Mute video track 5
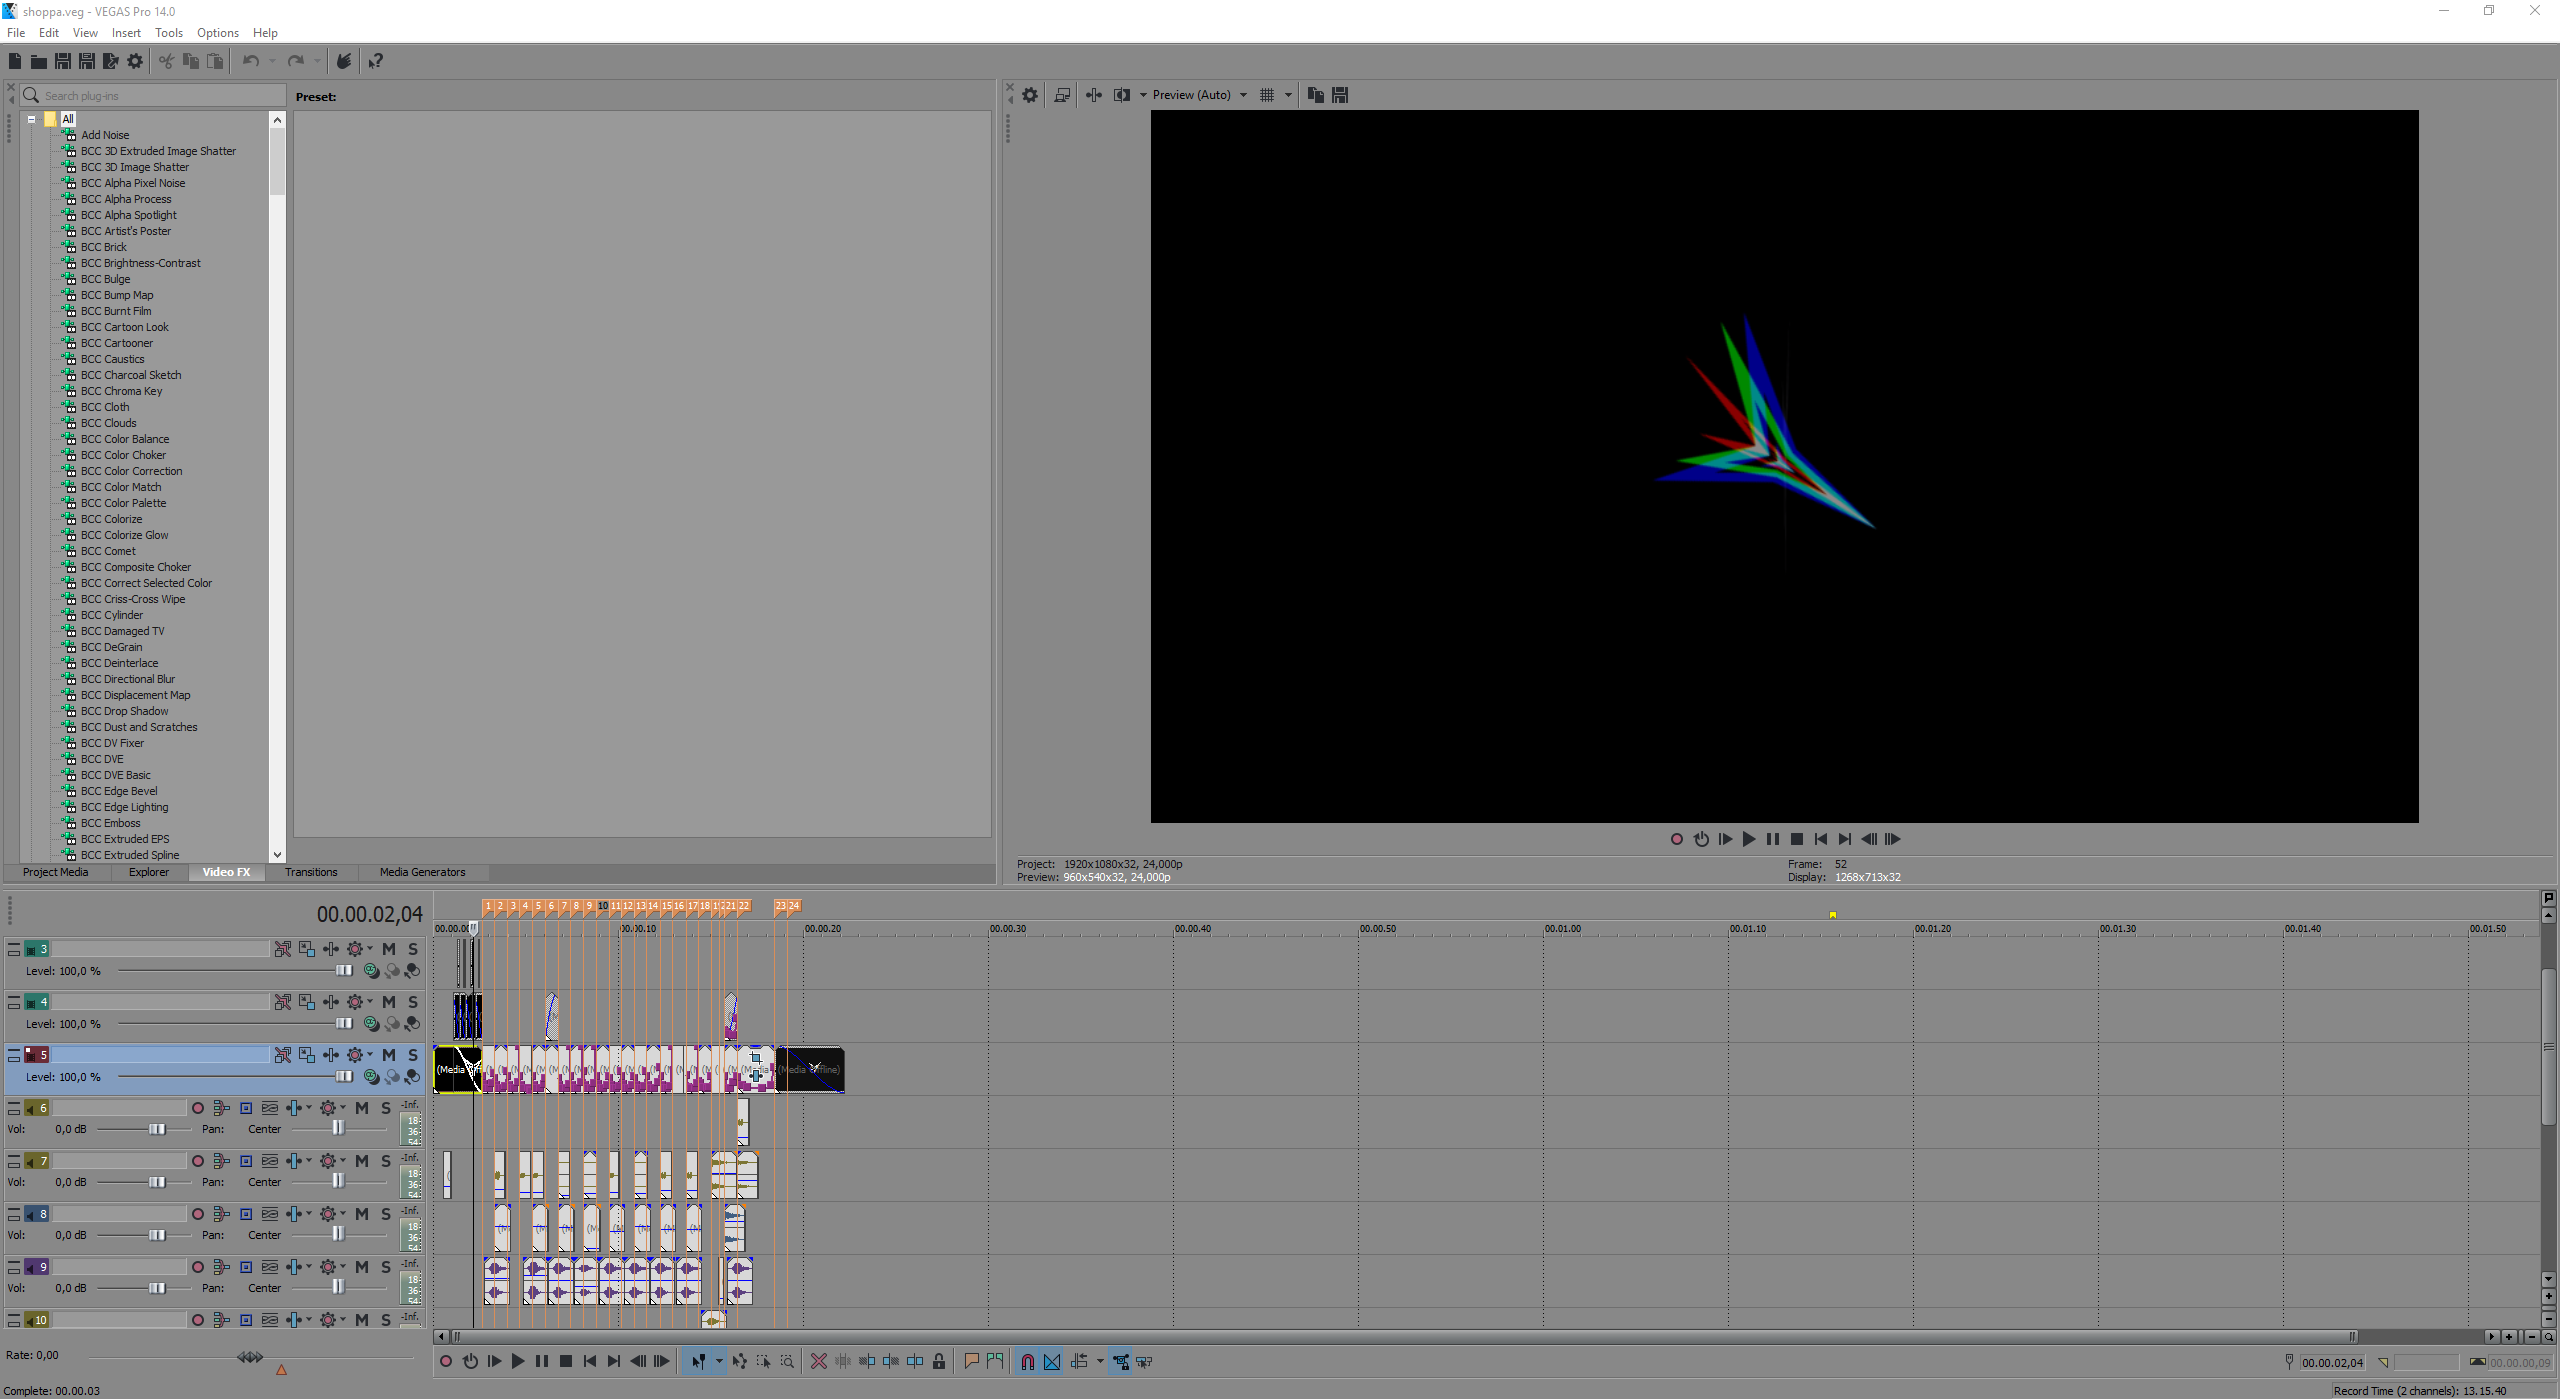Image resolution: width=2560 pixels, height=1399 pixels. (389, 1055)
